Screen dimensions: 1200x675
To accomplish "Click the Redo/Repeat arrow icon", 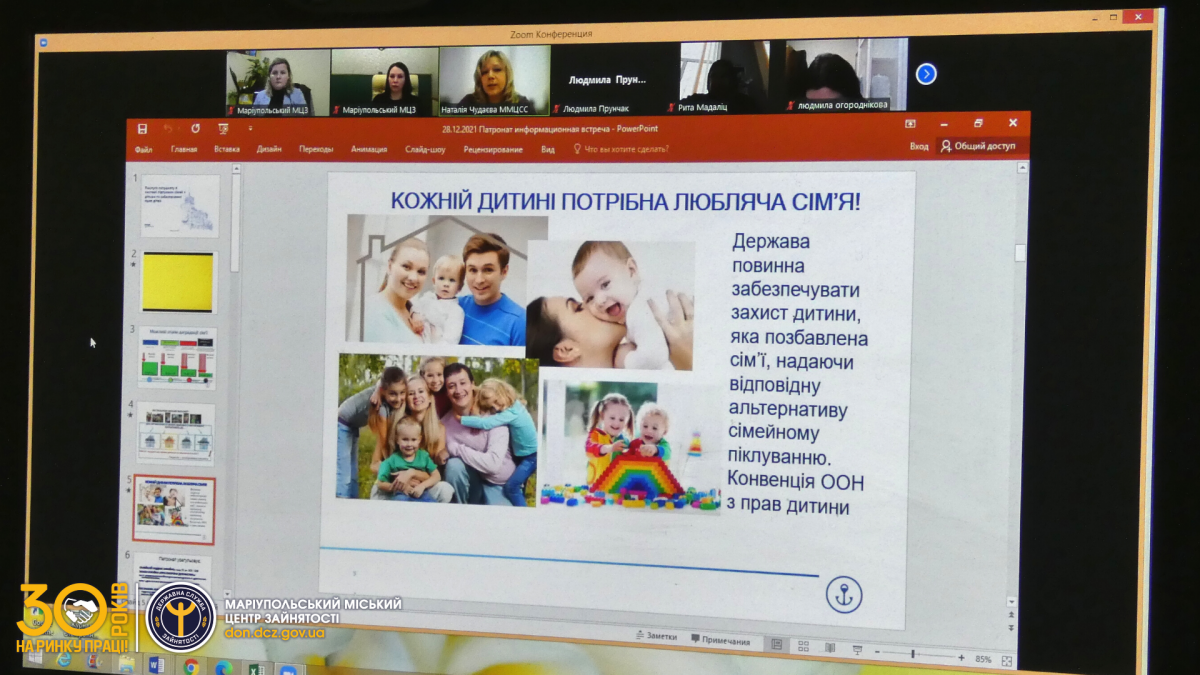I will tap(195, 129).
